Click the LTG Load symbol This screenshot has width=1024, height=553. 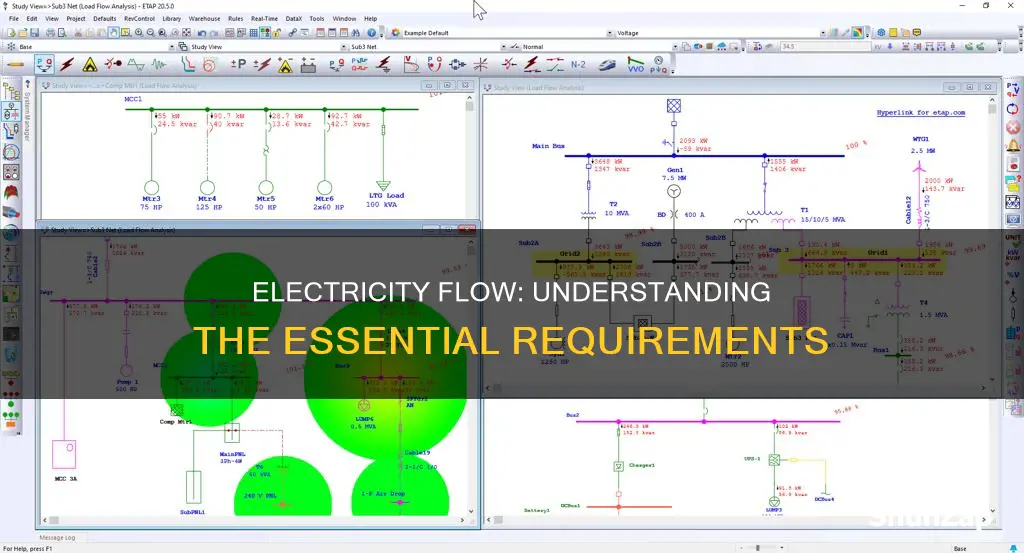click(x=383, y=185)
